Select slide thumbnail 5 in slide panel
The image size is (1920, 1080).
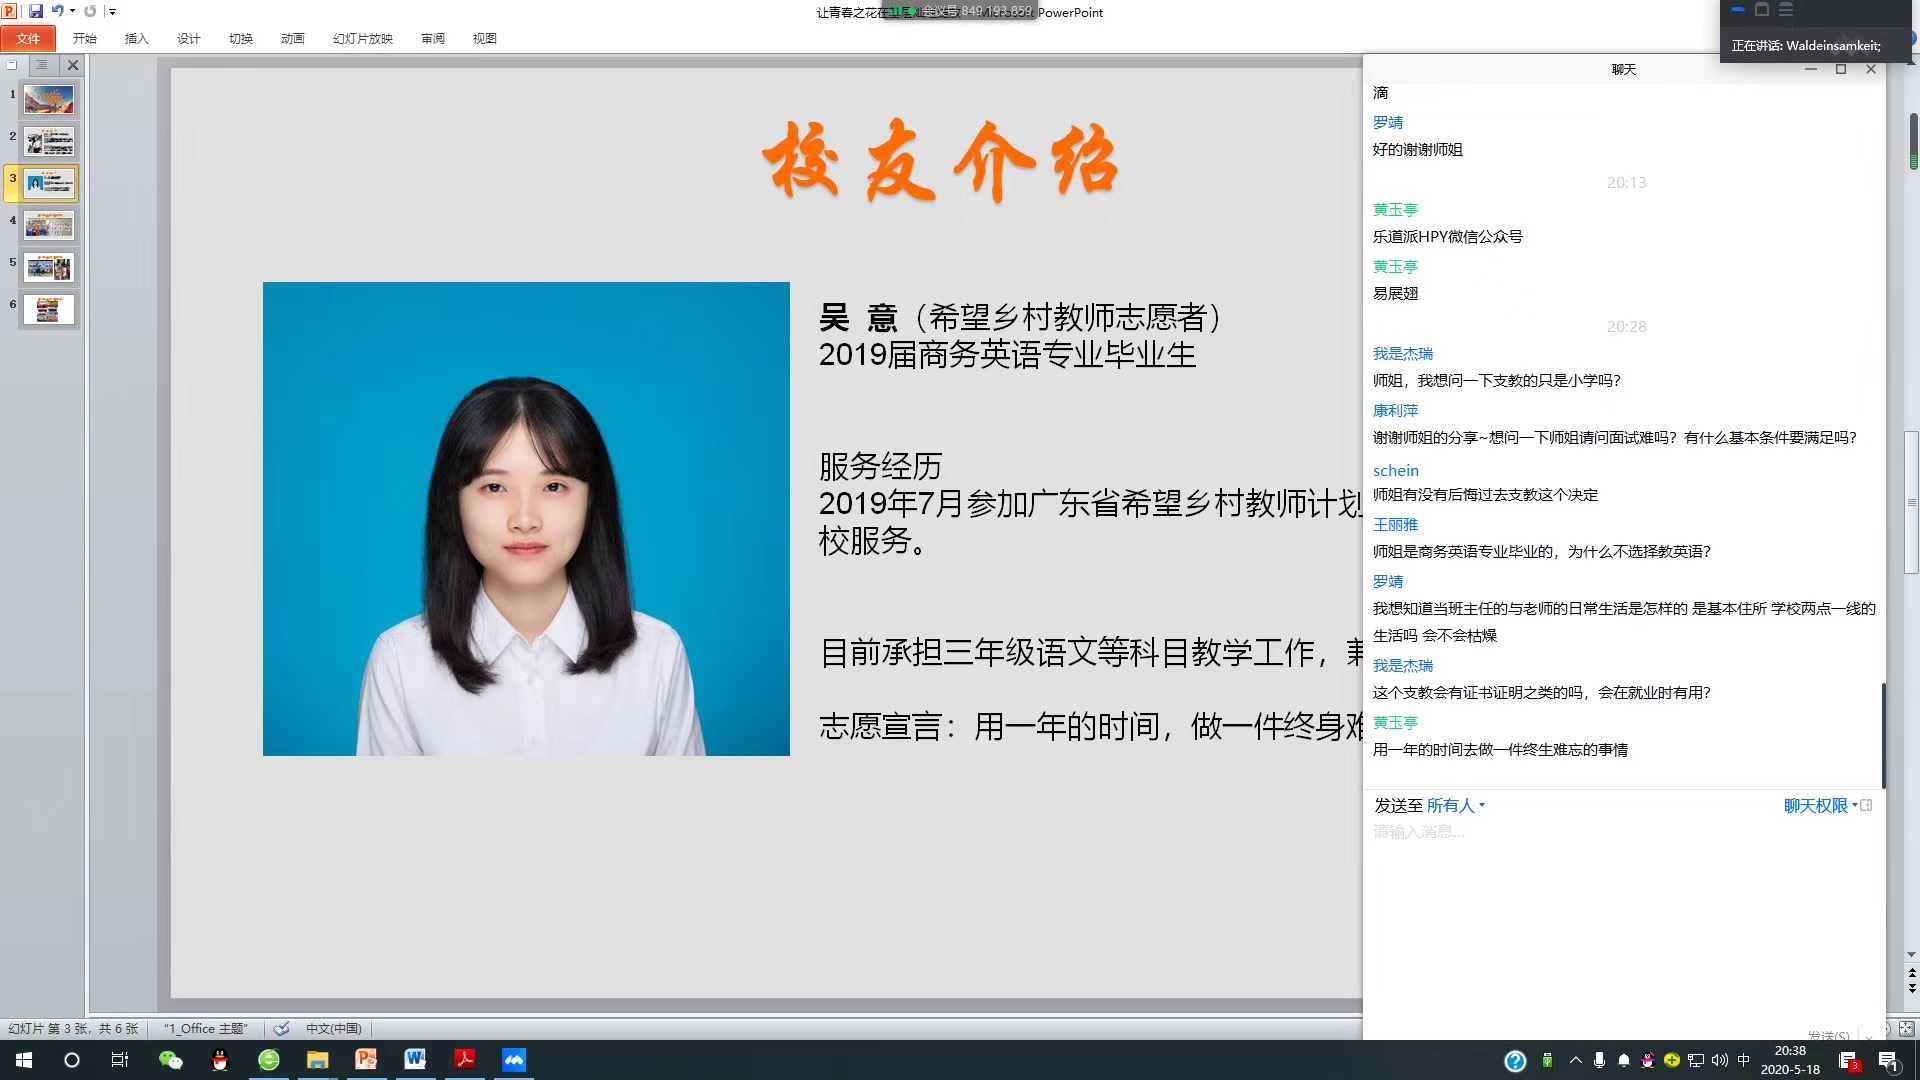click(x=48, y=267)
